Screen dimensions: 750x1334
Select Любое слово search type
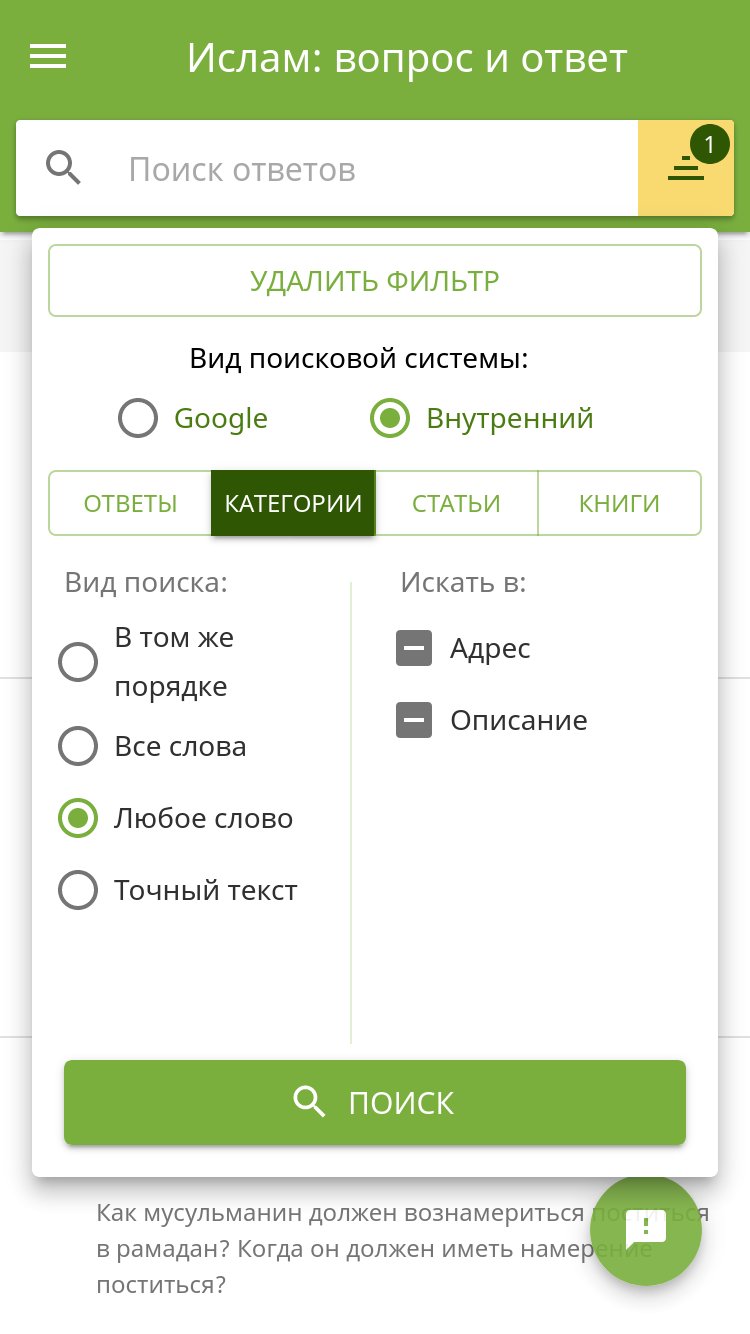coord(78,818)
